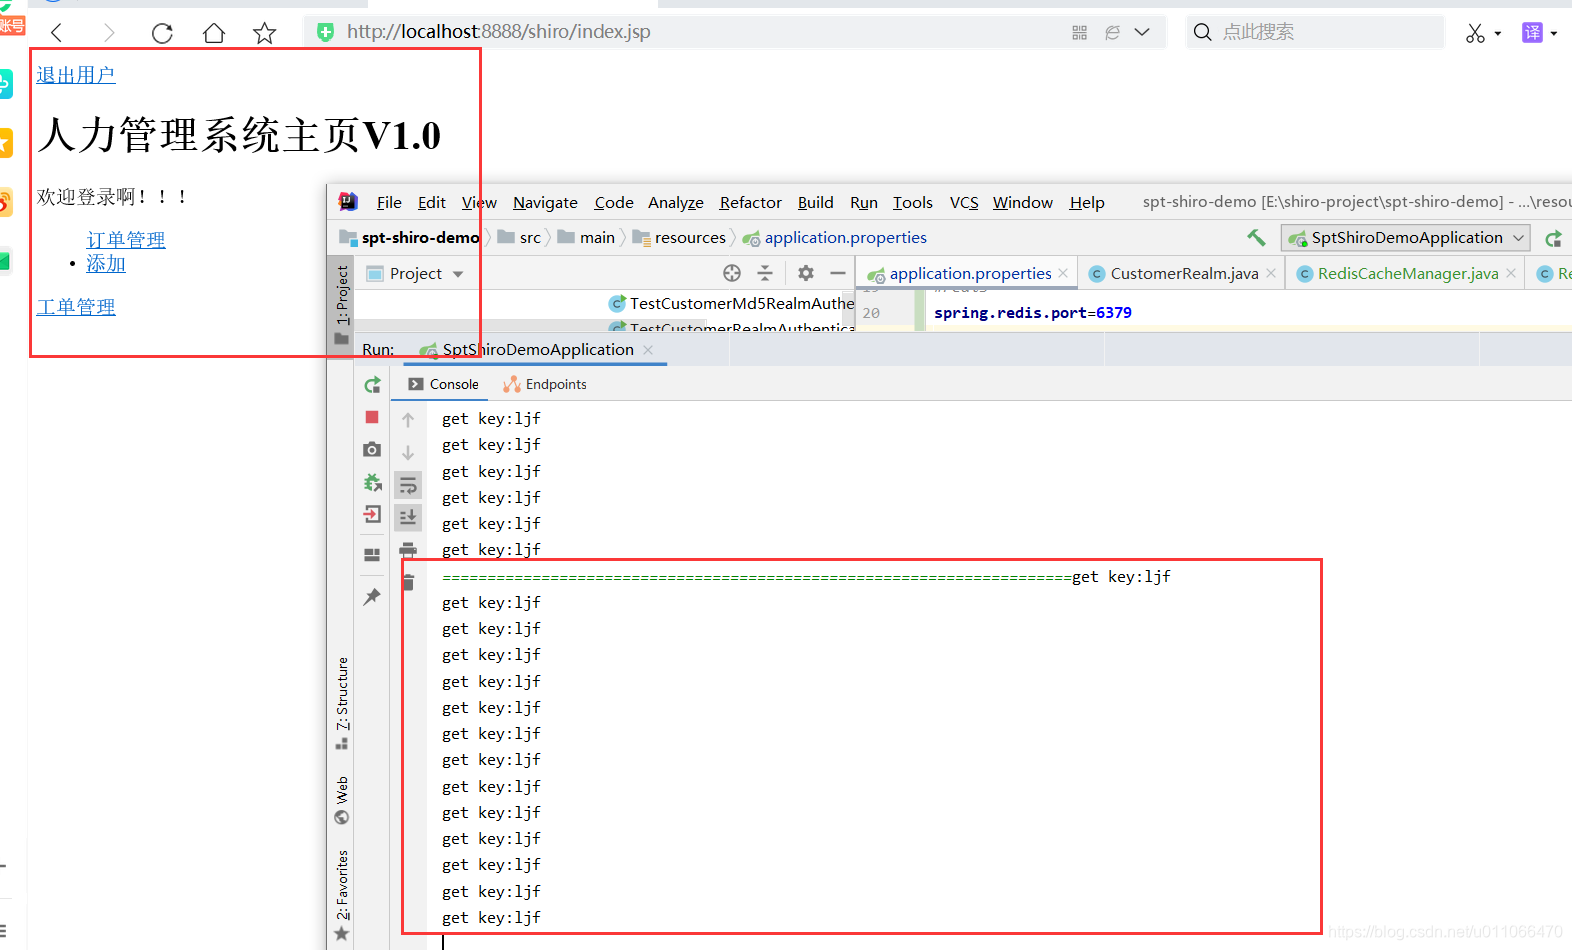The image size is (1572, 950).
Task: Open the SptShiroDemoApplication run configuration dropdown
Action: [x=1406, y=237]
